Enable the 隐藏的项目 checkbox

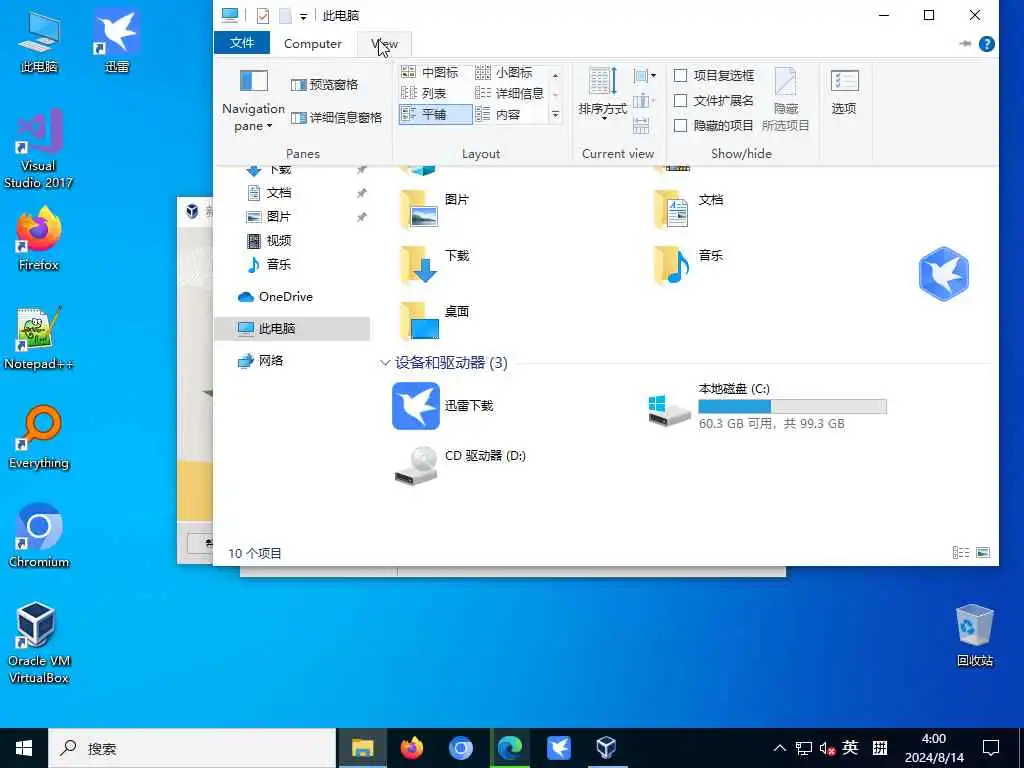[x=680, y=125]
